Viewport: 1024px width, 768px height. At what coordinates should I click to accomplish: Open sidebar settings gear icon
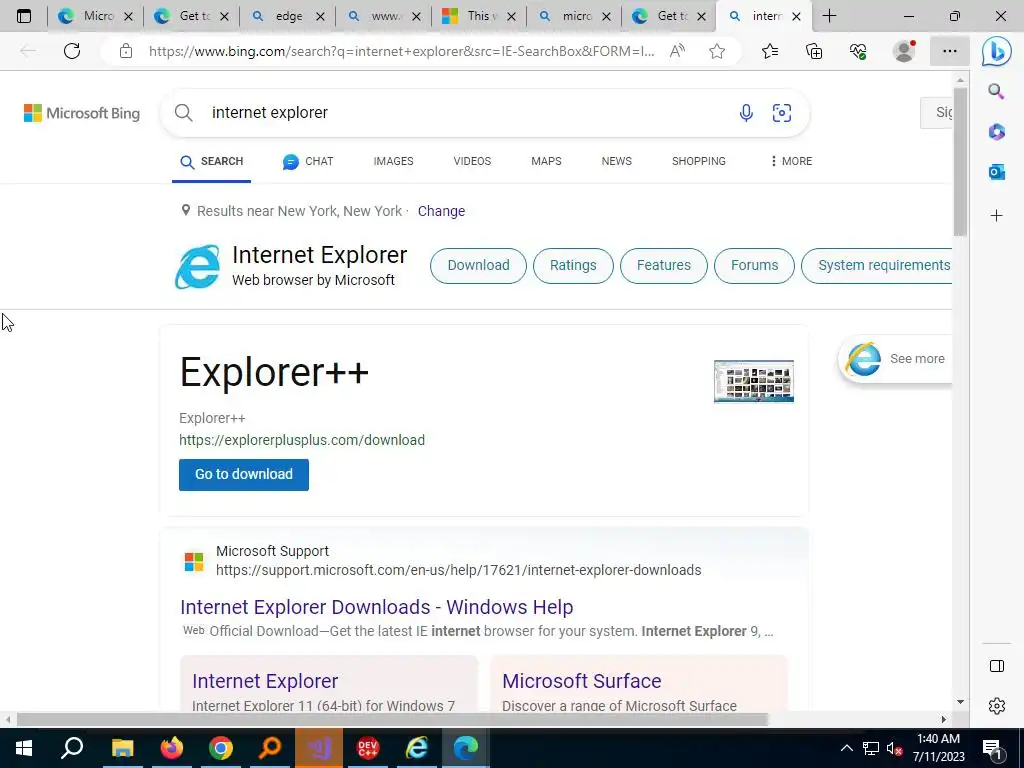[997, 706]
